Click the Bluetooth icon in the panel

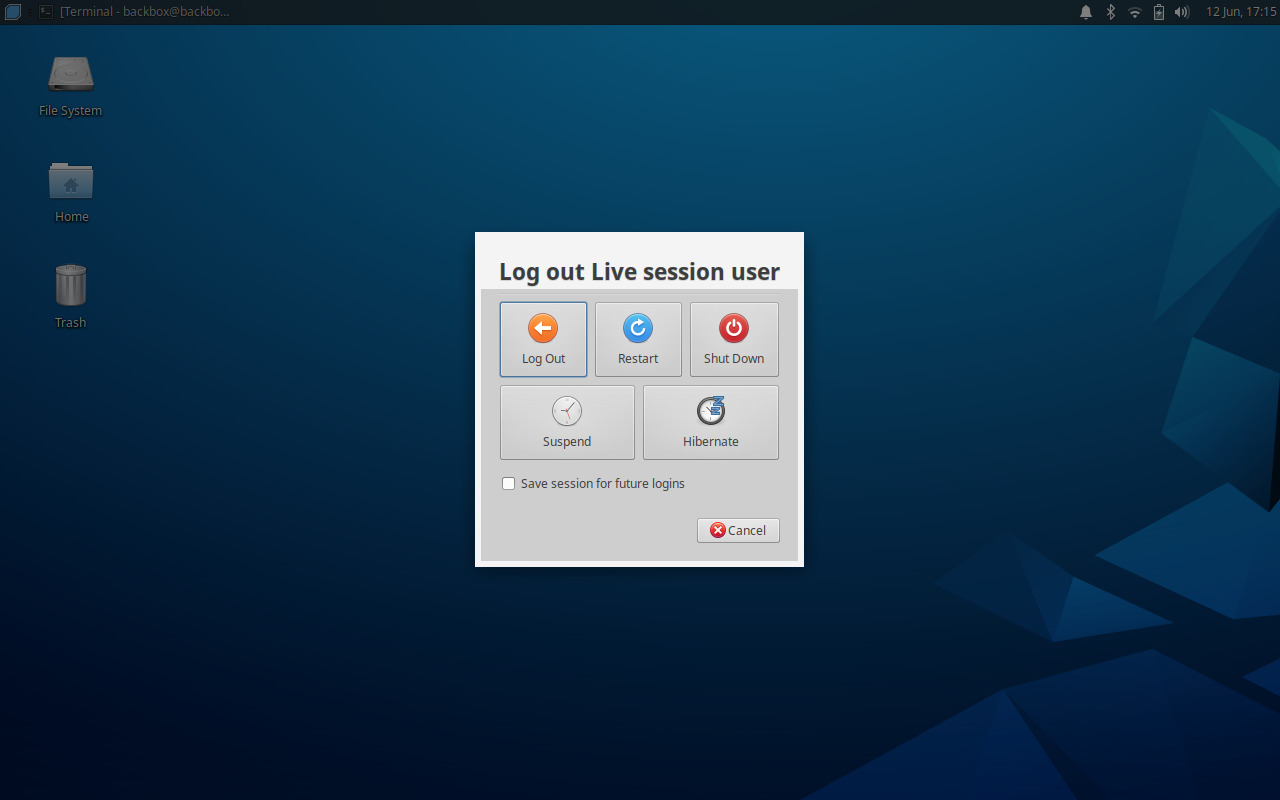pyautogui.click(x=1110, y=12)
